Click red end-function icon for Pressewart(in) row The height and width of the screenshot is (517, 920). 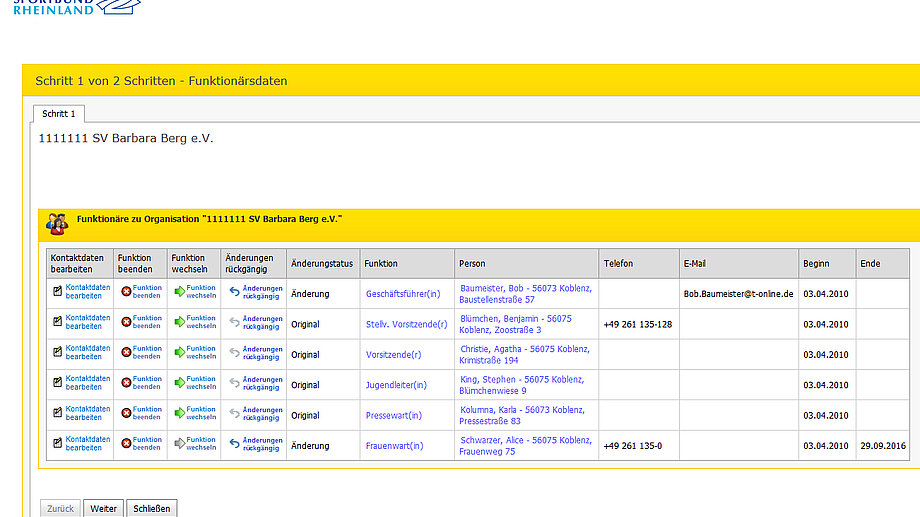(x=126, y=413)
